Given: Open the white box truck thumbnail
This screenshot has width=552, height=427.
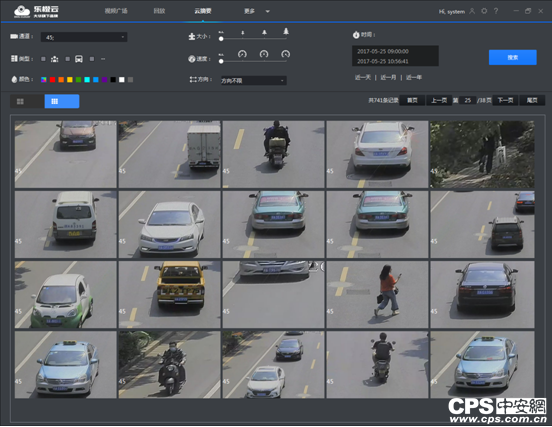Looking at the screenshot, I should click(169, 154).
